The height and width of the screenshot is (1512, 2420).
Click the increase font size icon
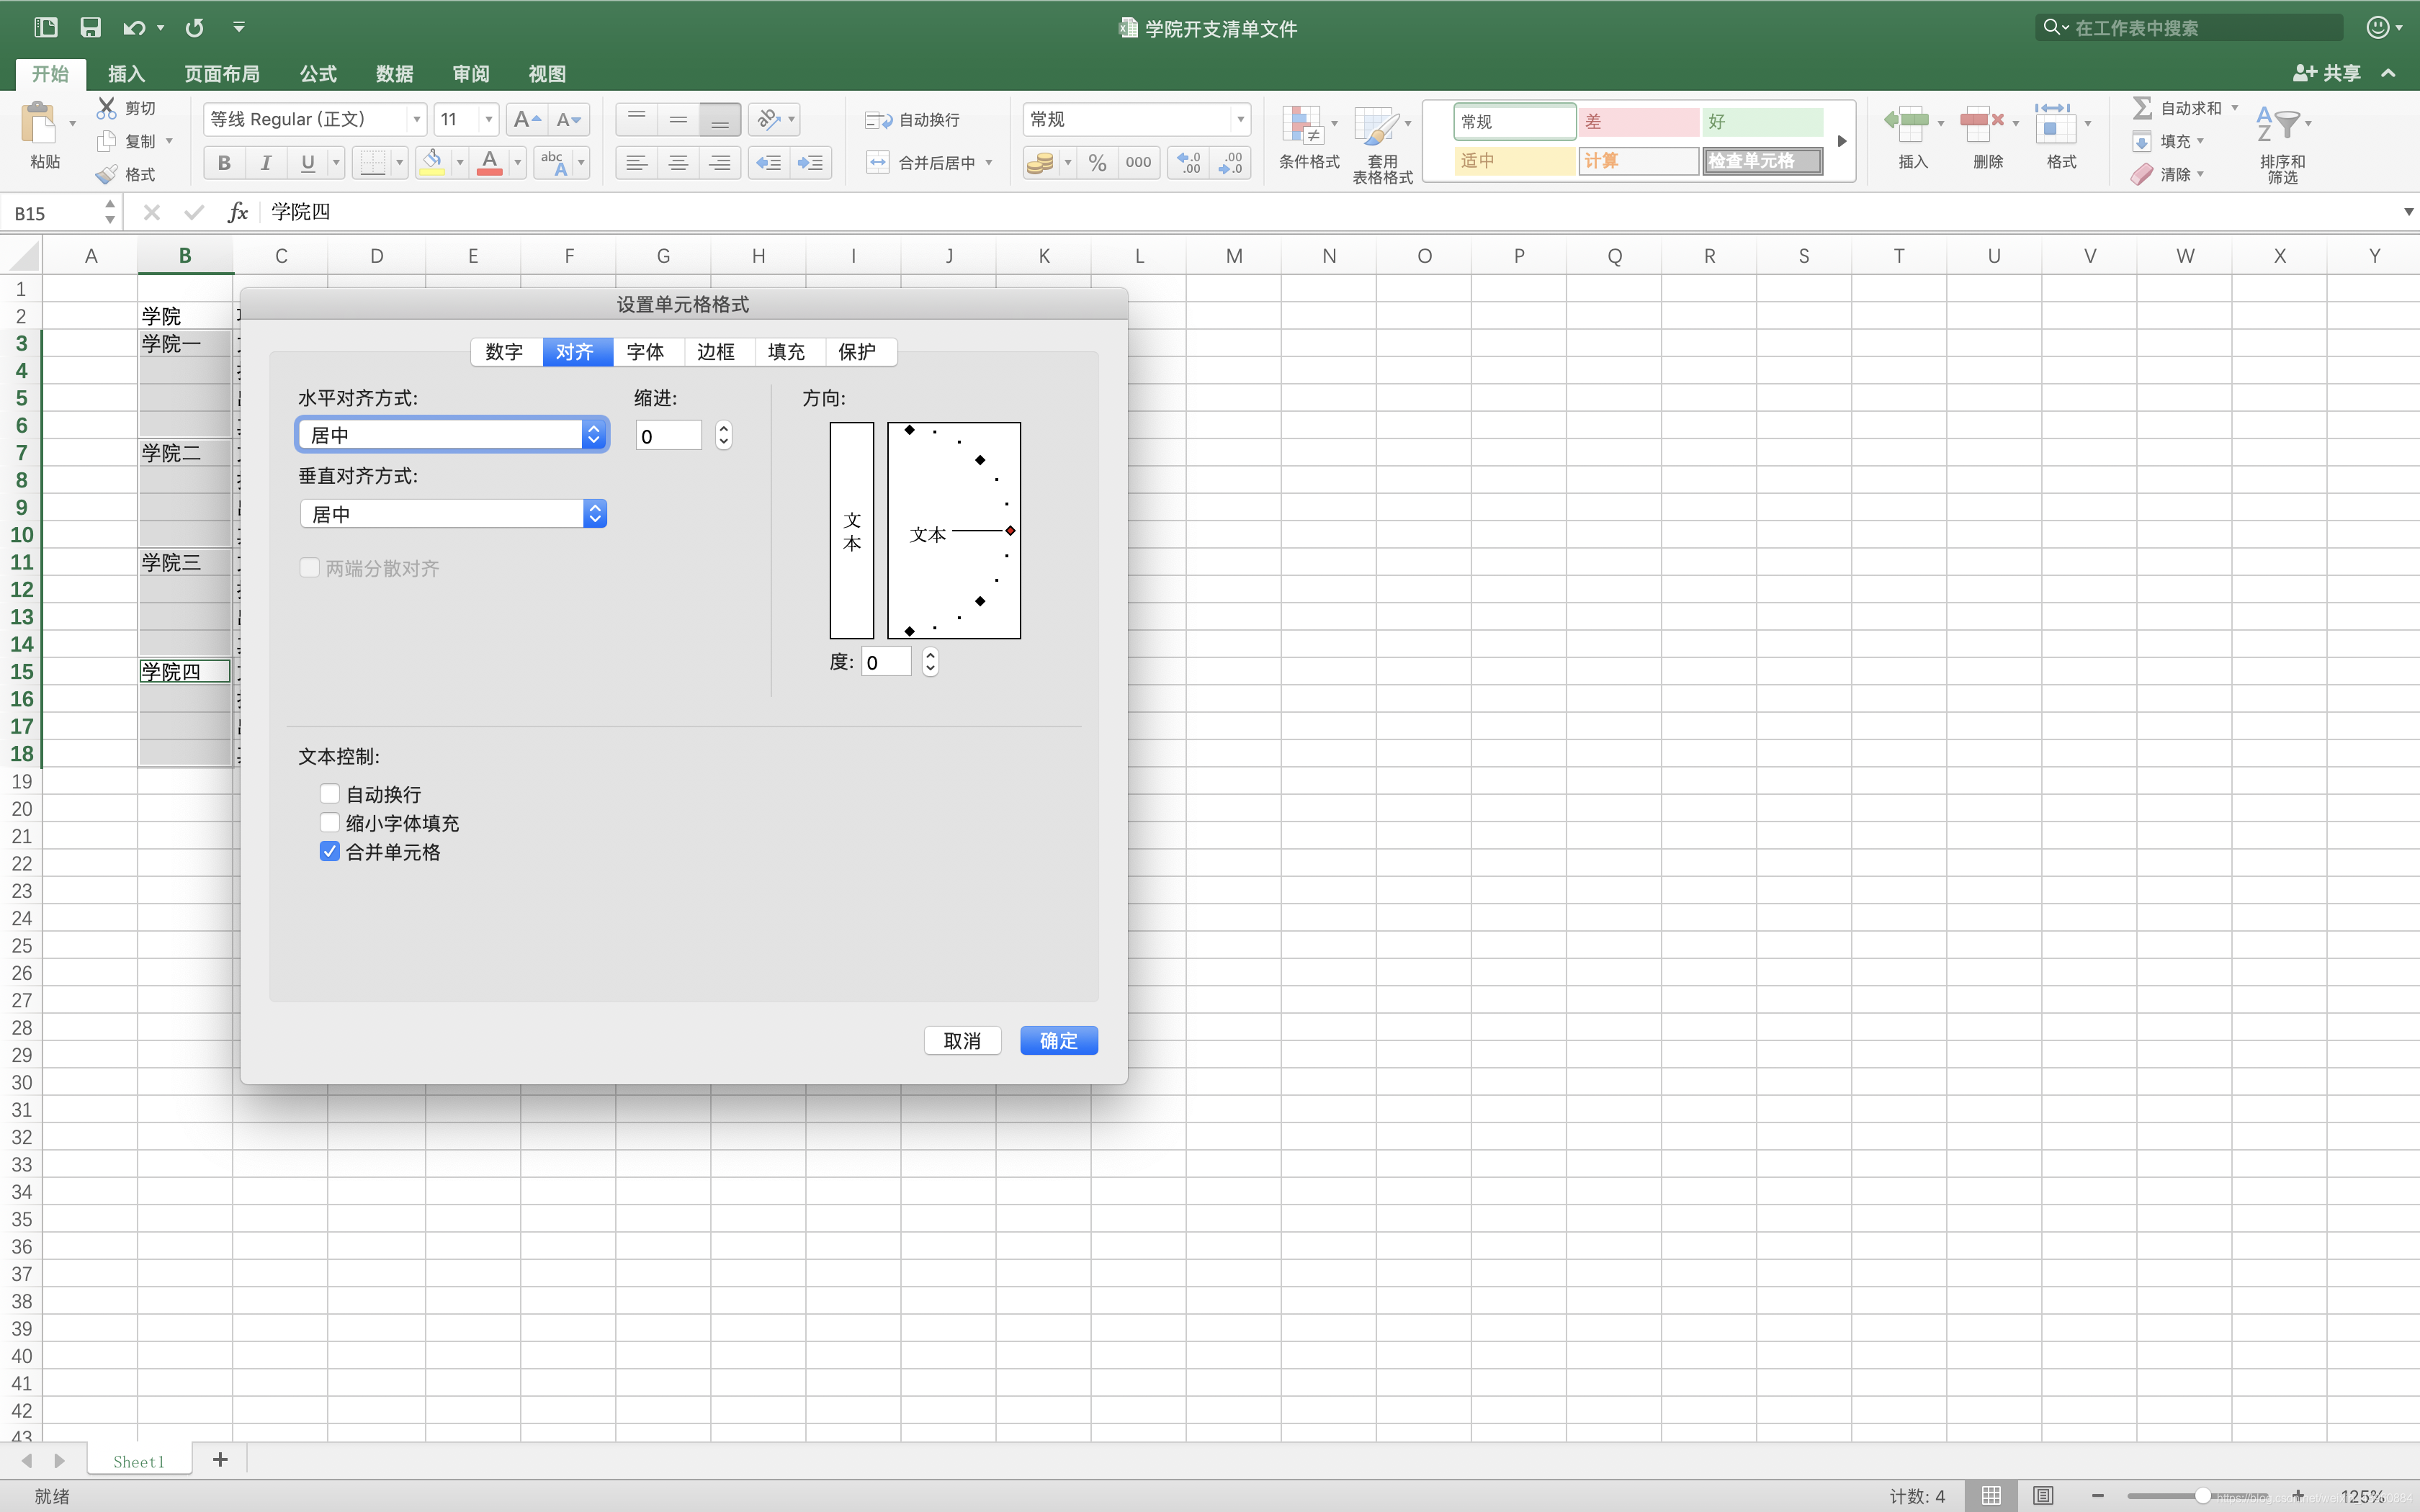coord(526,120)
